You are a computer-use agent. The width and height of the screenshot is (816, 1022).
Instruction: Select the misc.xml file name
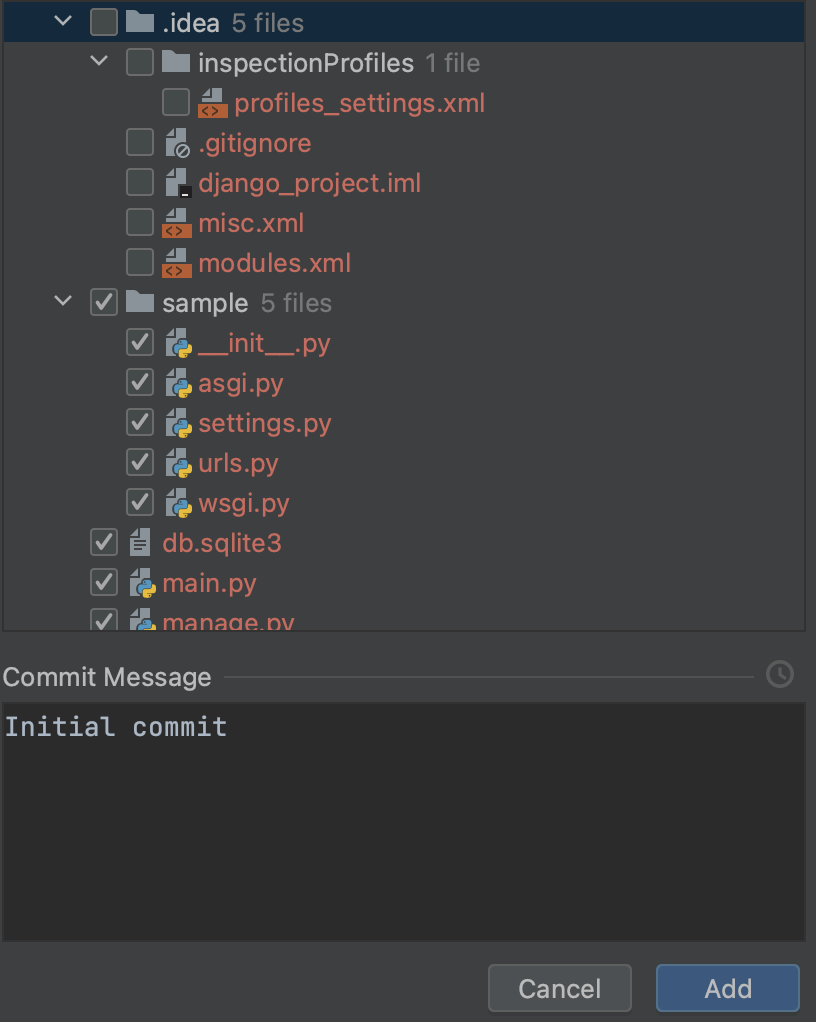tap(251, 223)
